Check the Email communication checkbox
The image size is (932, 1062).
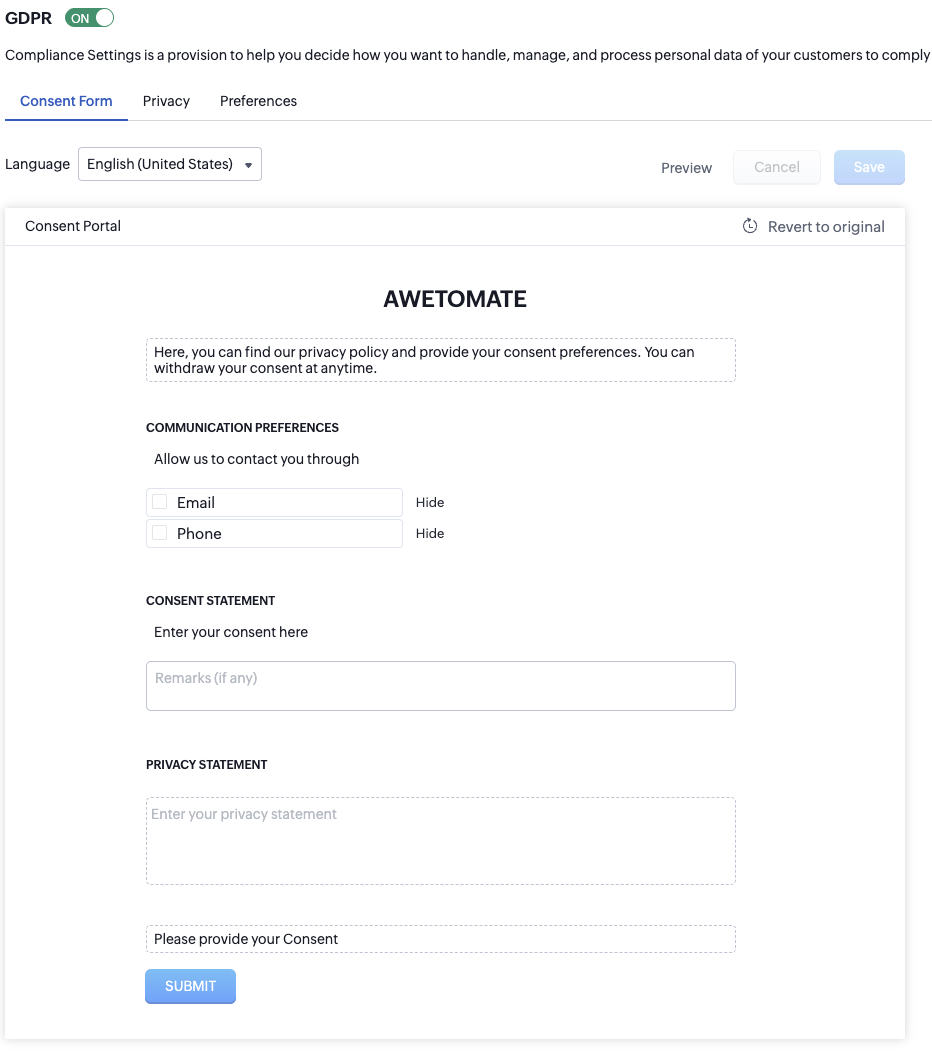click(160, 502)
